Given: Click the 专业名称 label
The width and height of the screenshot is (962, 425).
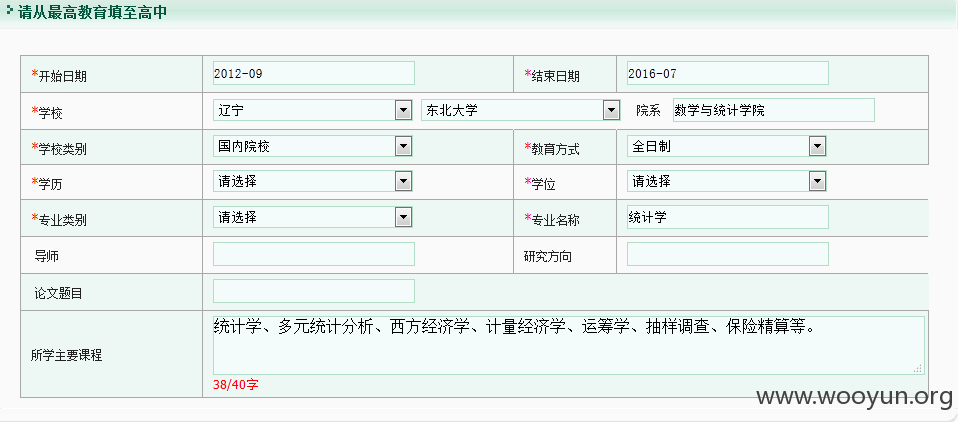Looking at the screenshot, I should (x=552, y=220).
